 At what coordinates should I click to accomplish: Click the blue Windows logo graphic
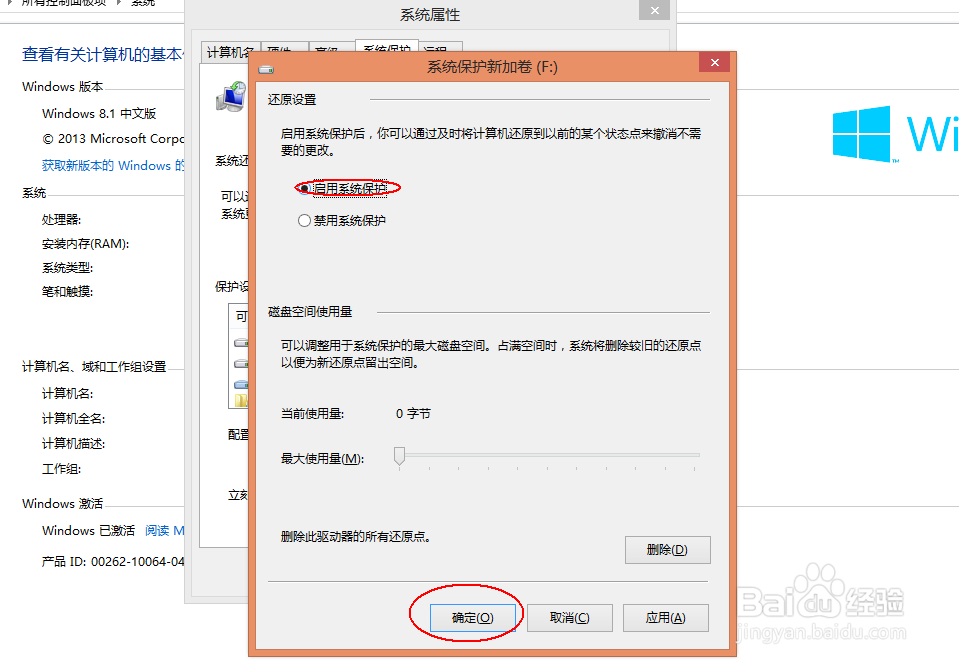860,133
